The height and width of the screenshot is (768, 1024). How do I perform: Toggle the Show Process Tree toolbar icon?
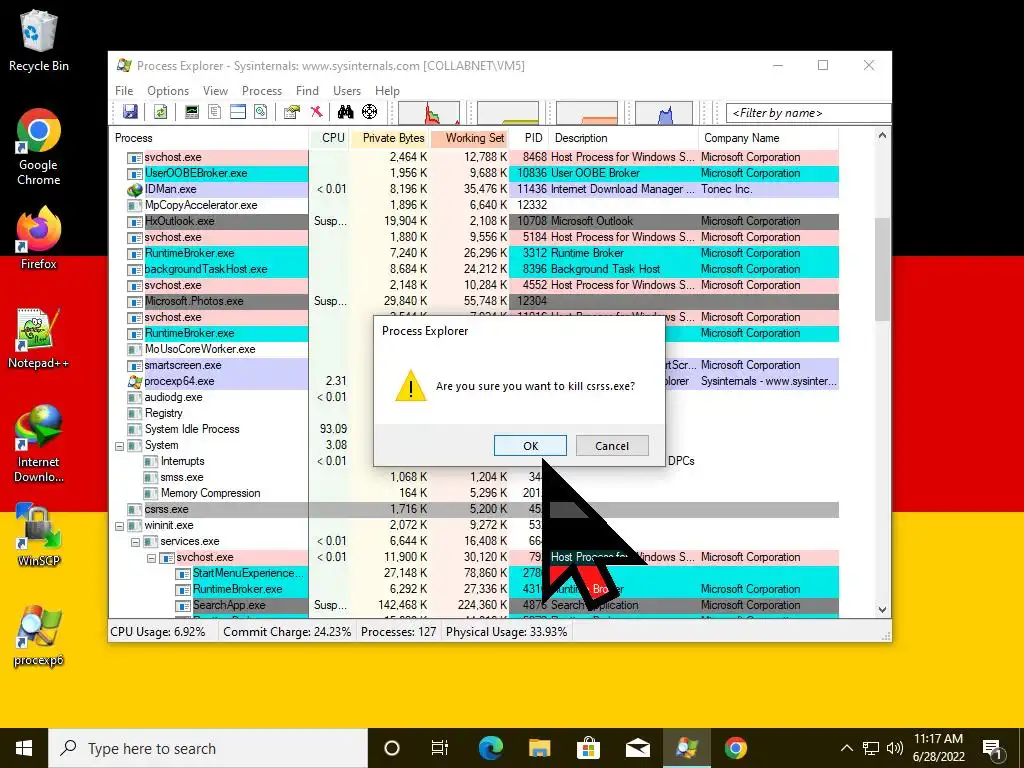[x=214, y=112]
